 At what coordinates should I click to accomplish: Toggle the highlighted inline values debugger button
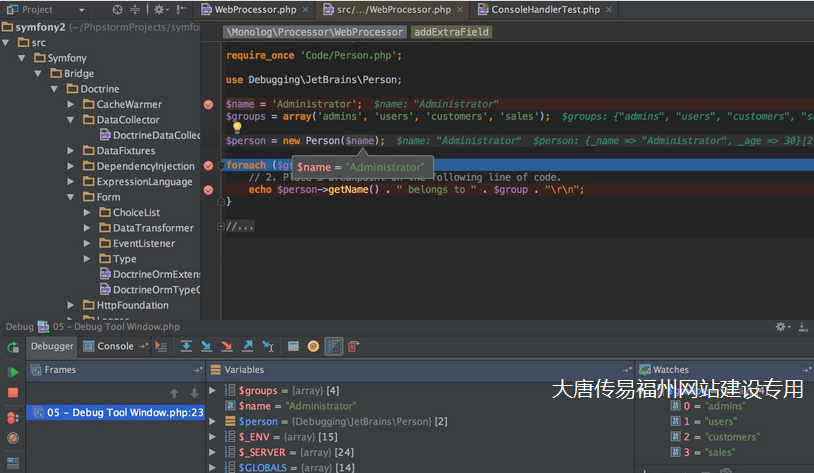tap(333, 346)
